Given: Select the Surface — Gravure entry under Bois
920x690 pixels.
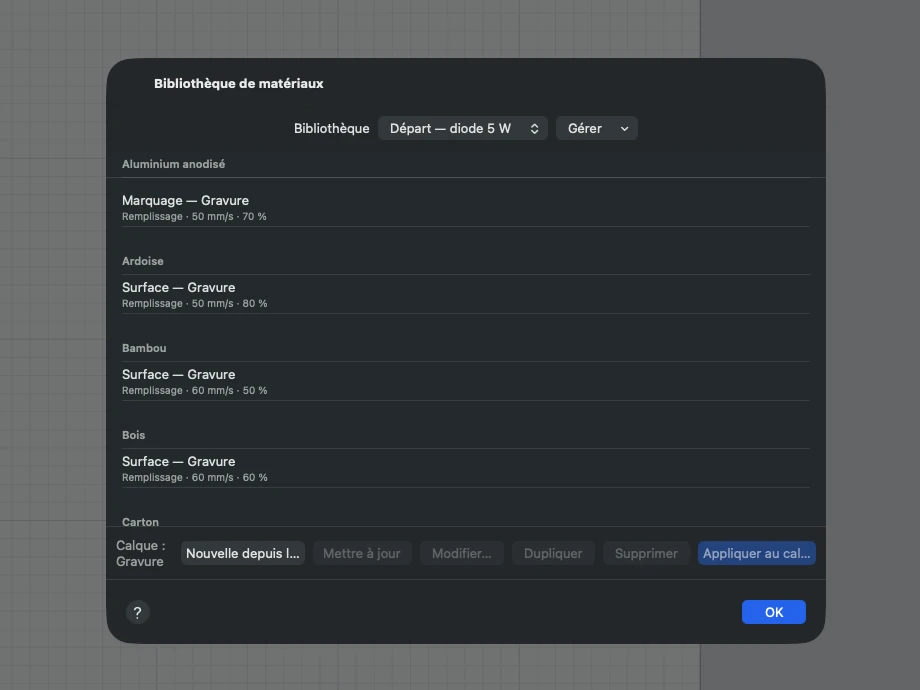Looking at the screenshot, I should [465, 468].
